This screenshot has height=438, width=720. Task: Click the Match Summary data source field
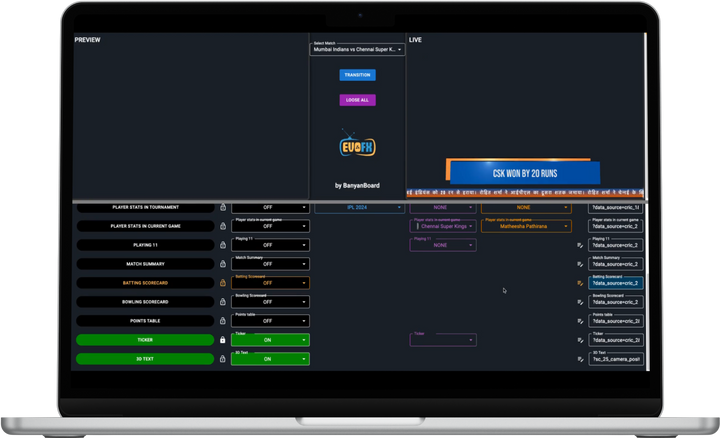point(615,264)
